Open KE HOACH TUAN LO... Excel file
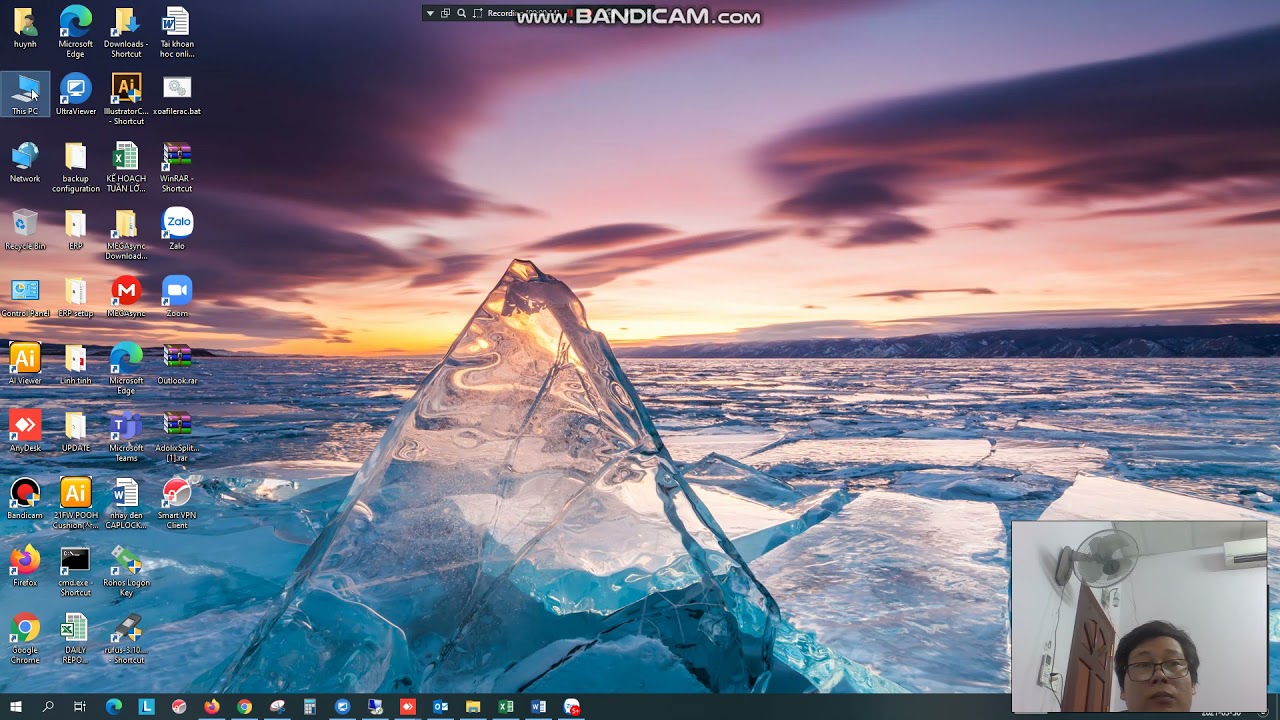This screenshot has width=1280, height=720. point(126,167)
